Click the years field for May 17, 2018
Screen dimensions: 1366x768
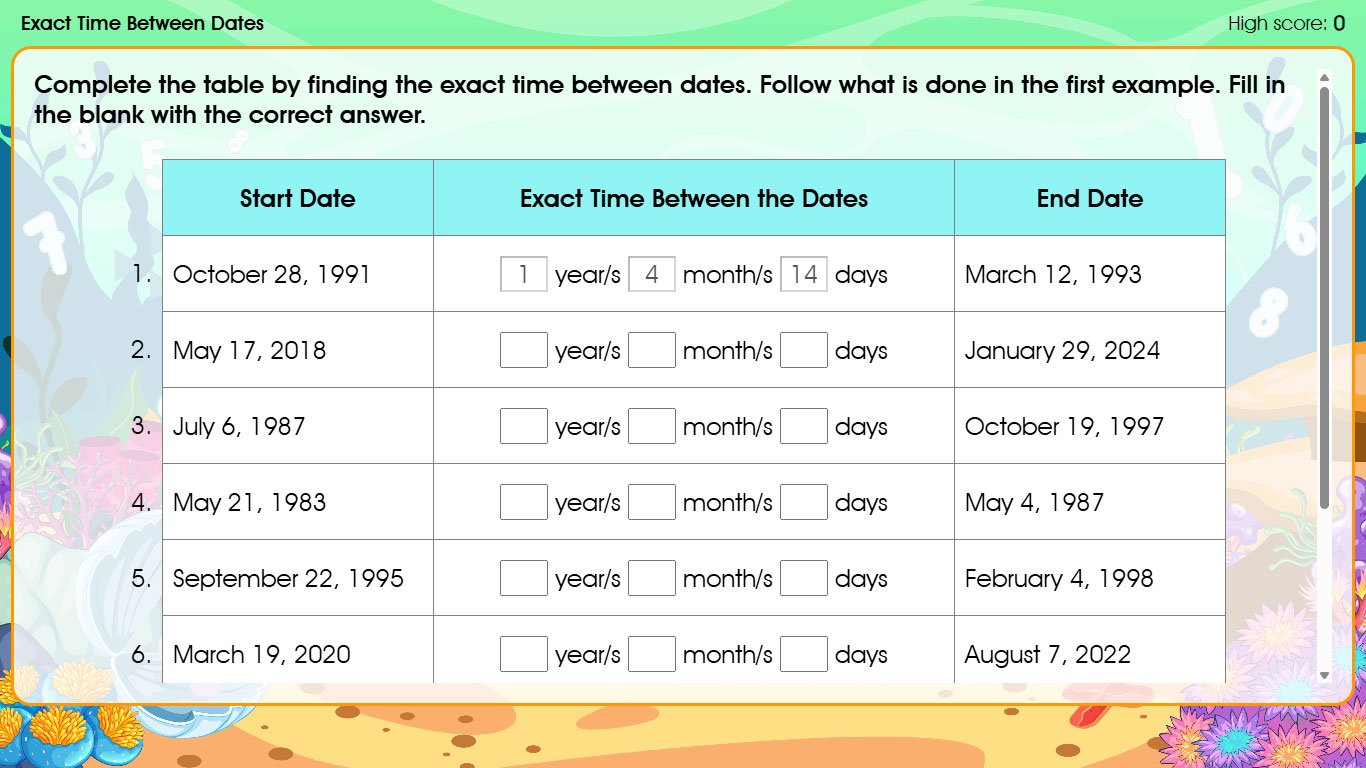coord(523,350)
